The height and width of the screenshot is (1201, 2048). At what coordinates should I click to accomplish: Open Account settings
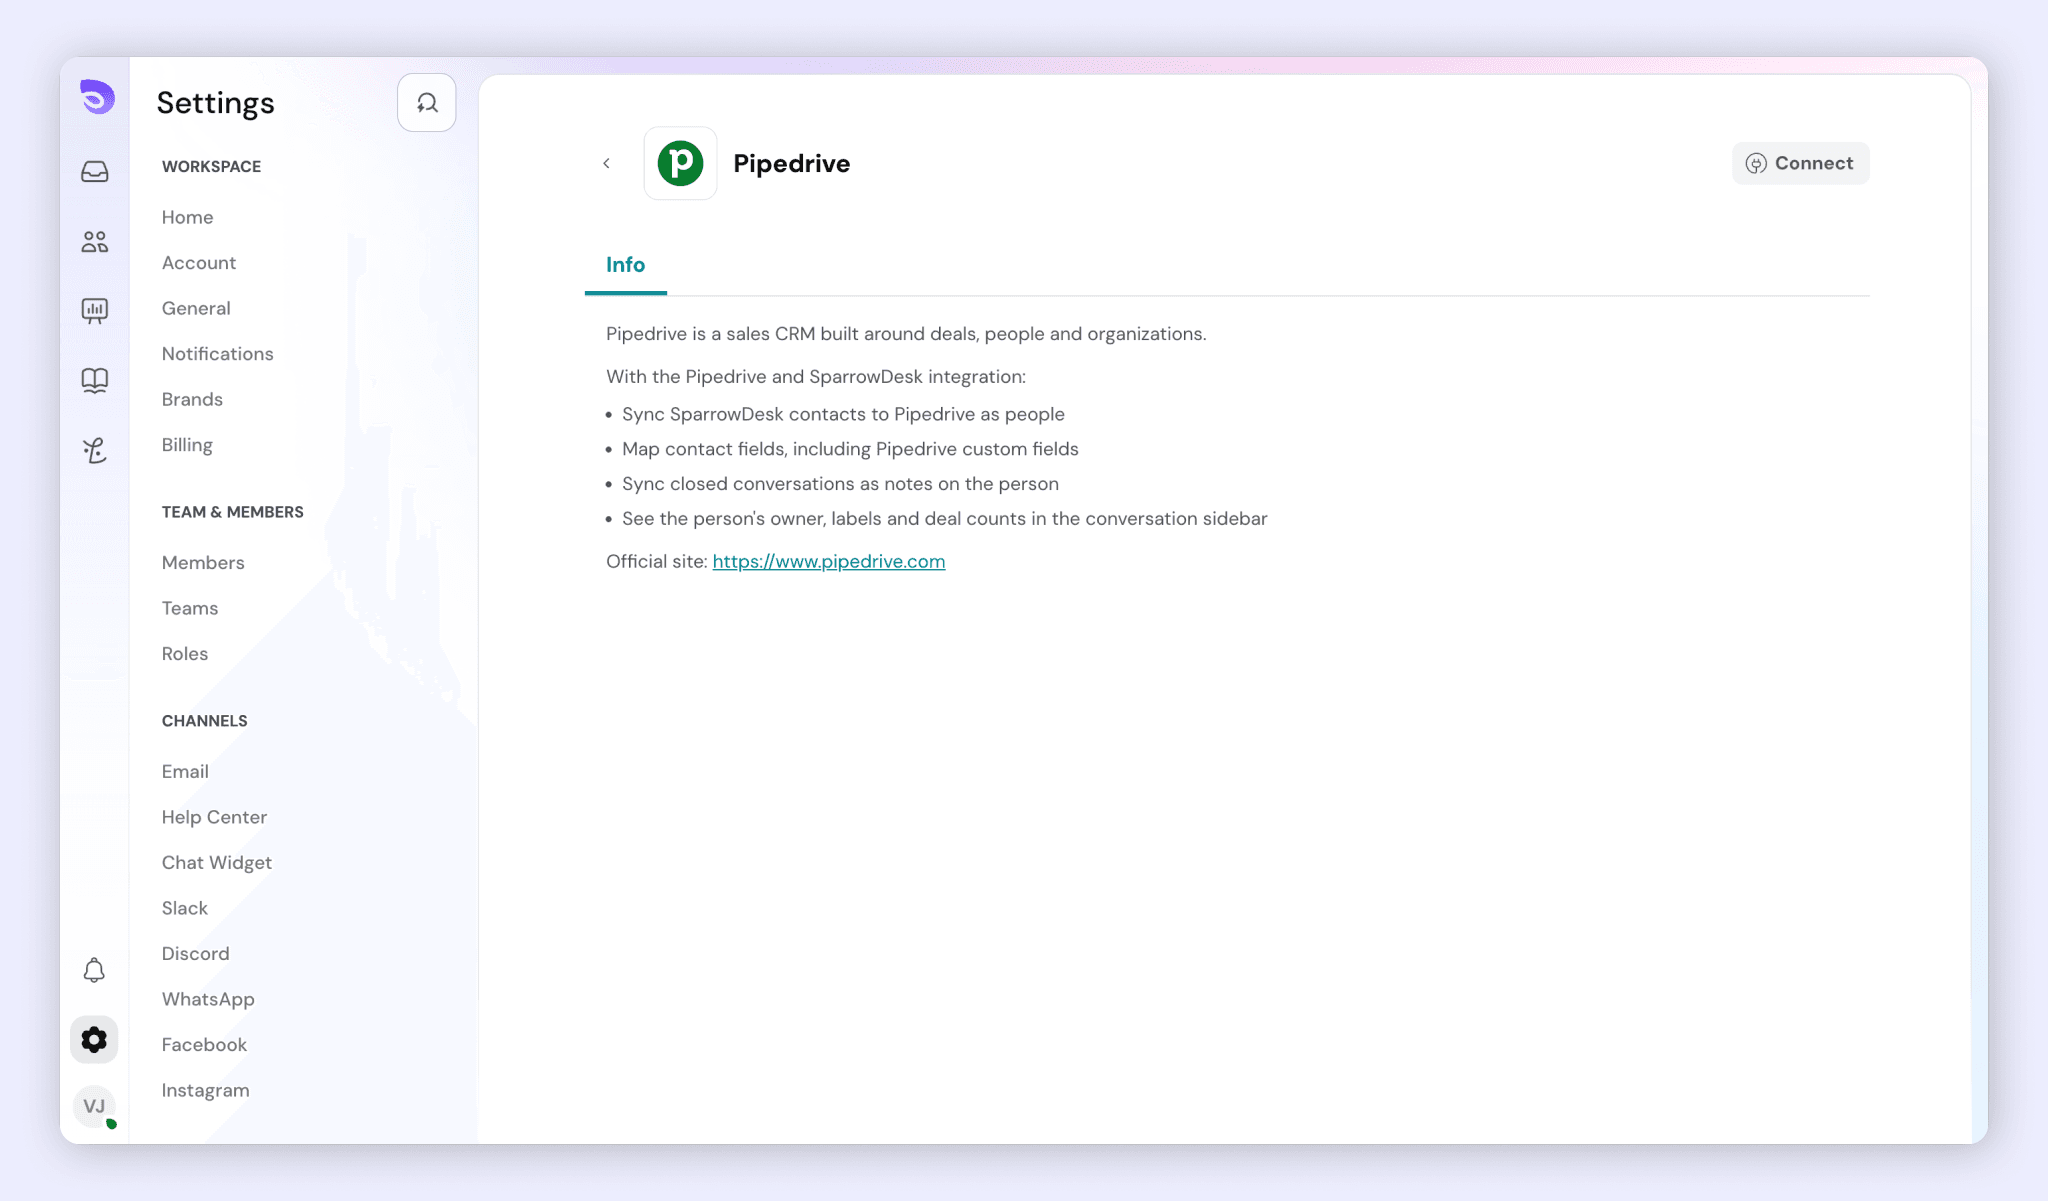tap(199, 263)
